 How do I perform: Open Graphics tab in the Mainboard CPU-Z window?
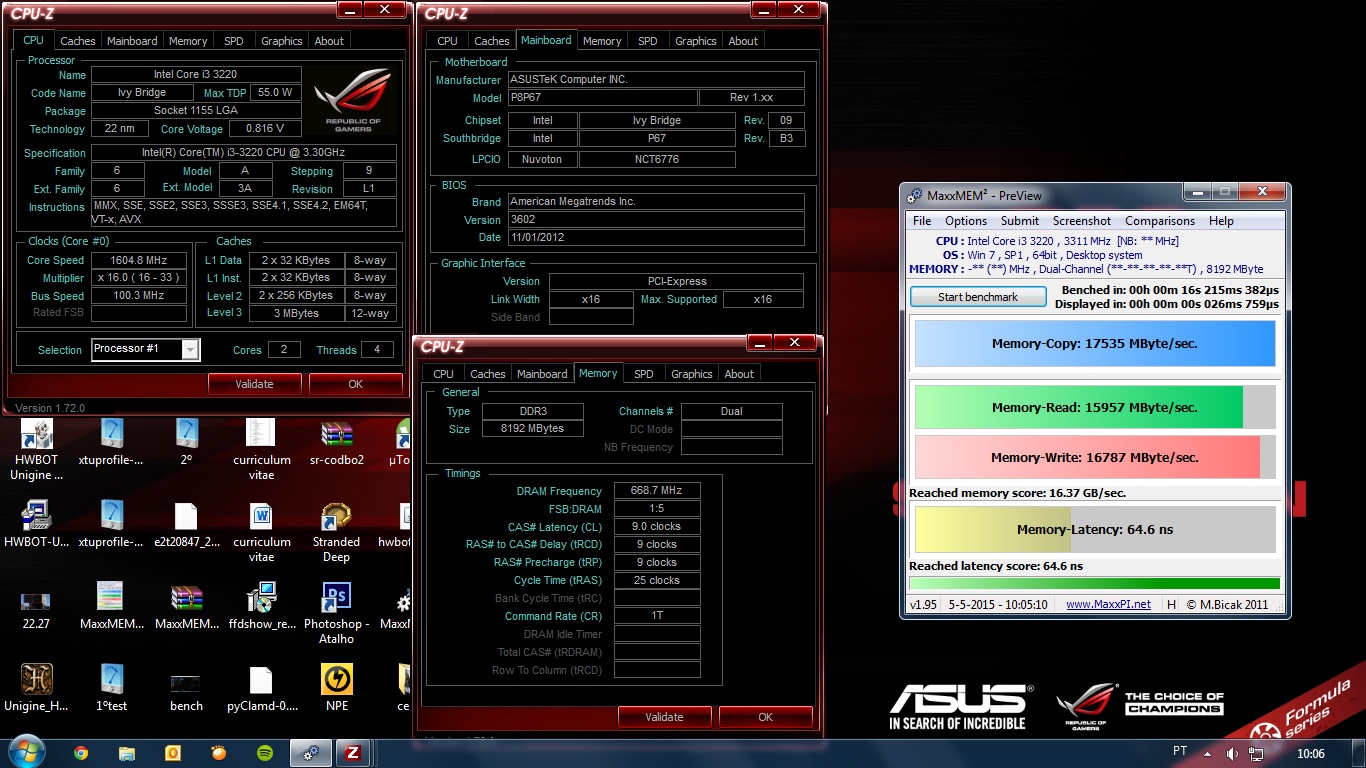695,41
